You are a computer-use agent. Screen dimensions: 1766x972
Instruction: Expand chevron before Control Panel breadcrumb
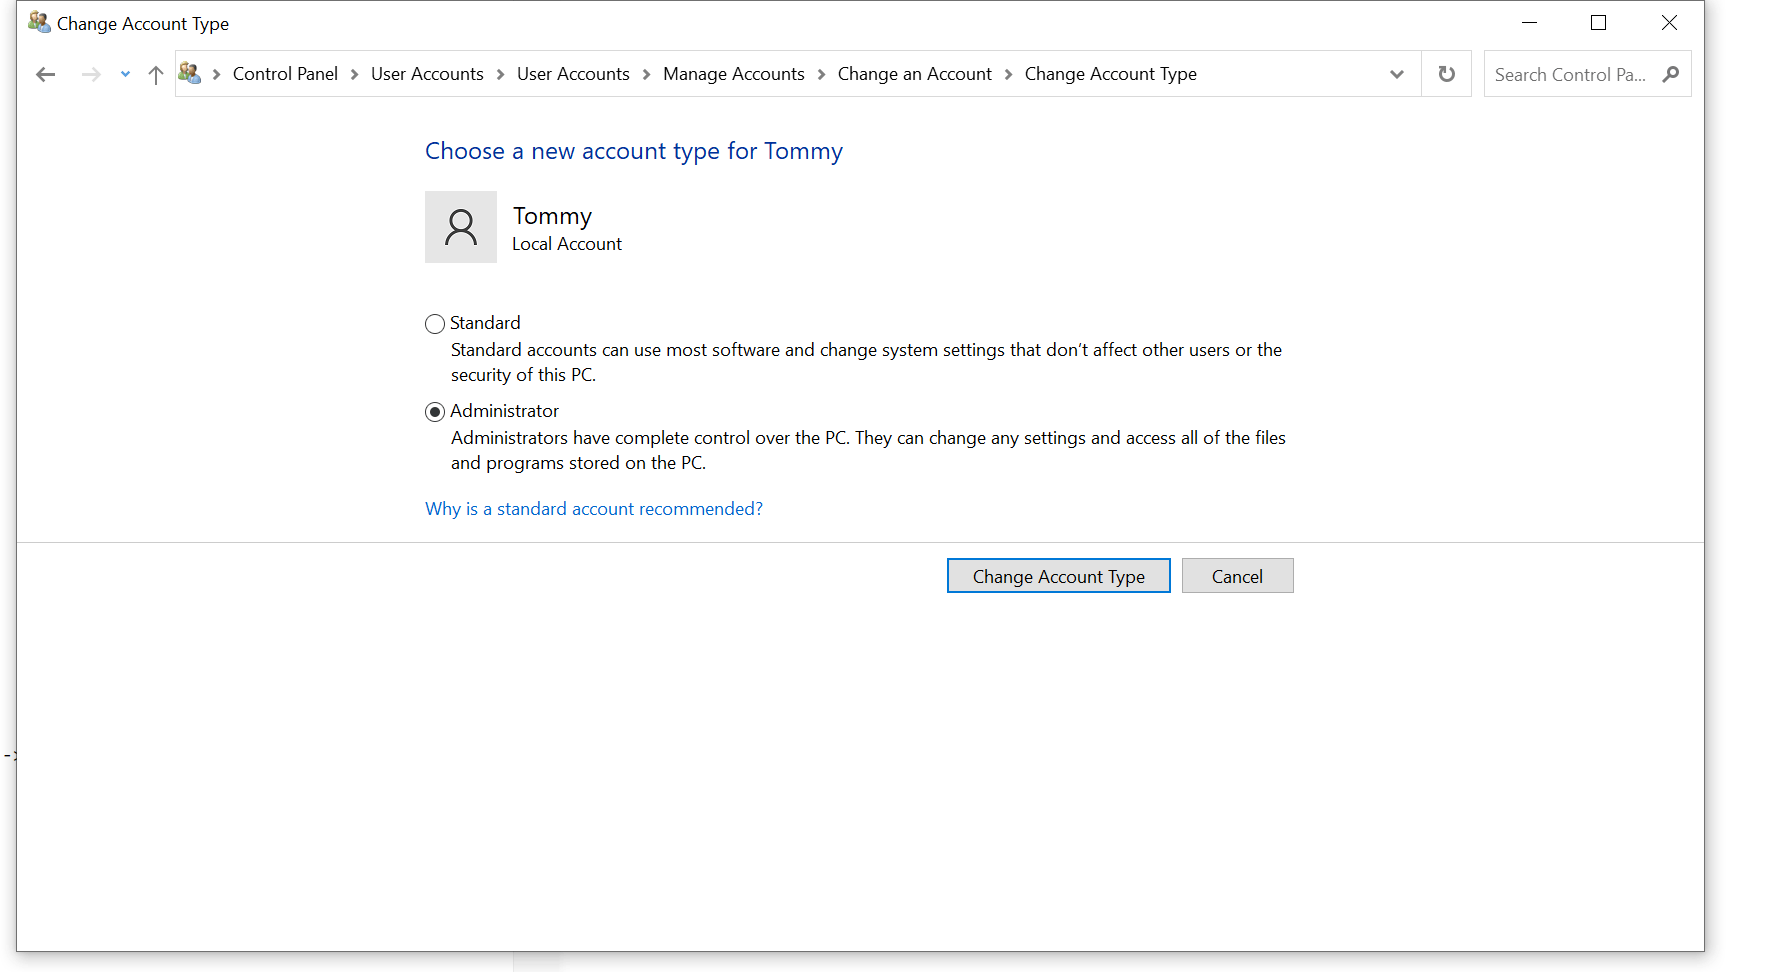[217, 74]
